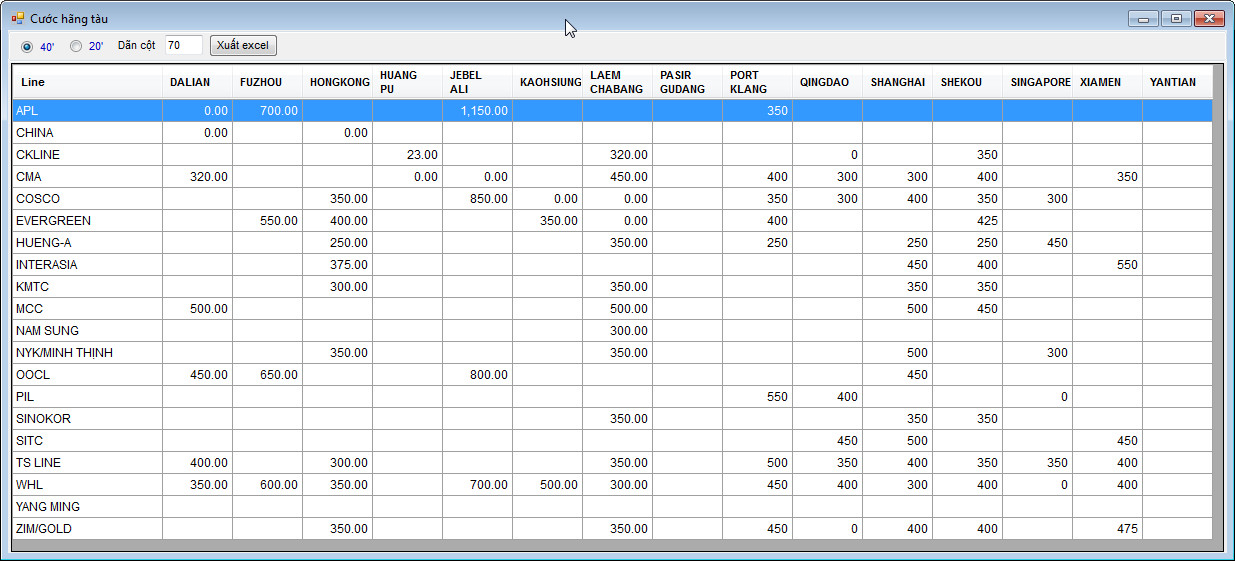Click the PORT KLANG column header
This screenshot has height=561, width=1235.
757,82
